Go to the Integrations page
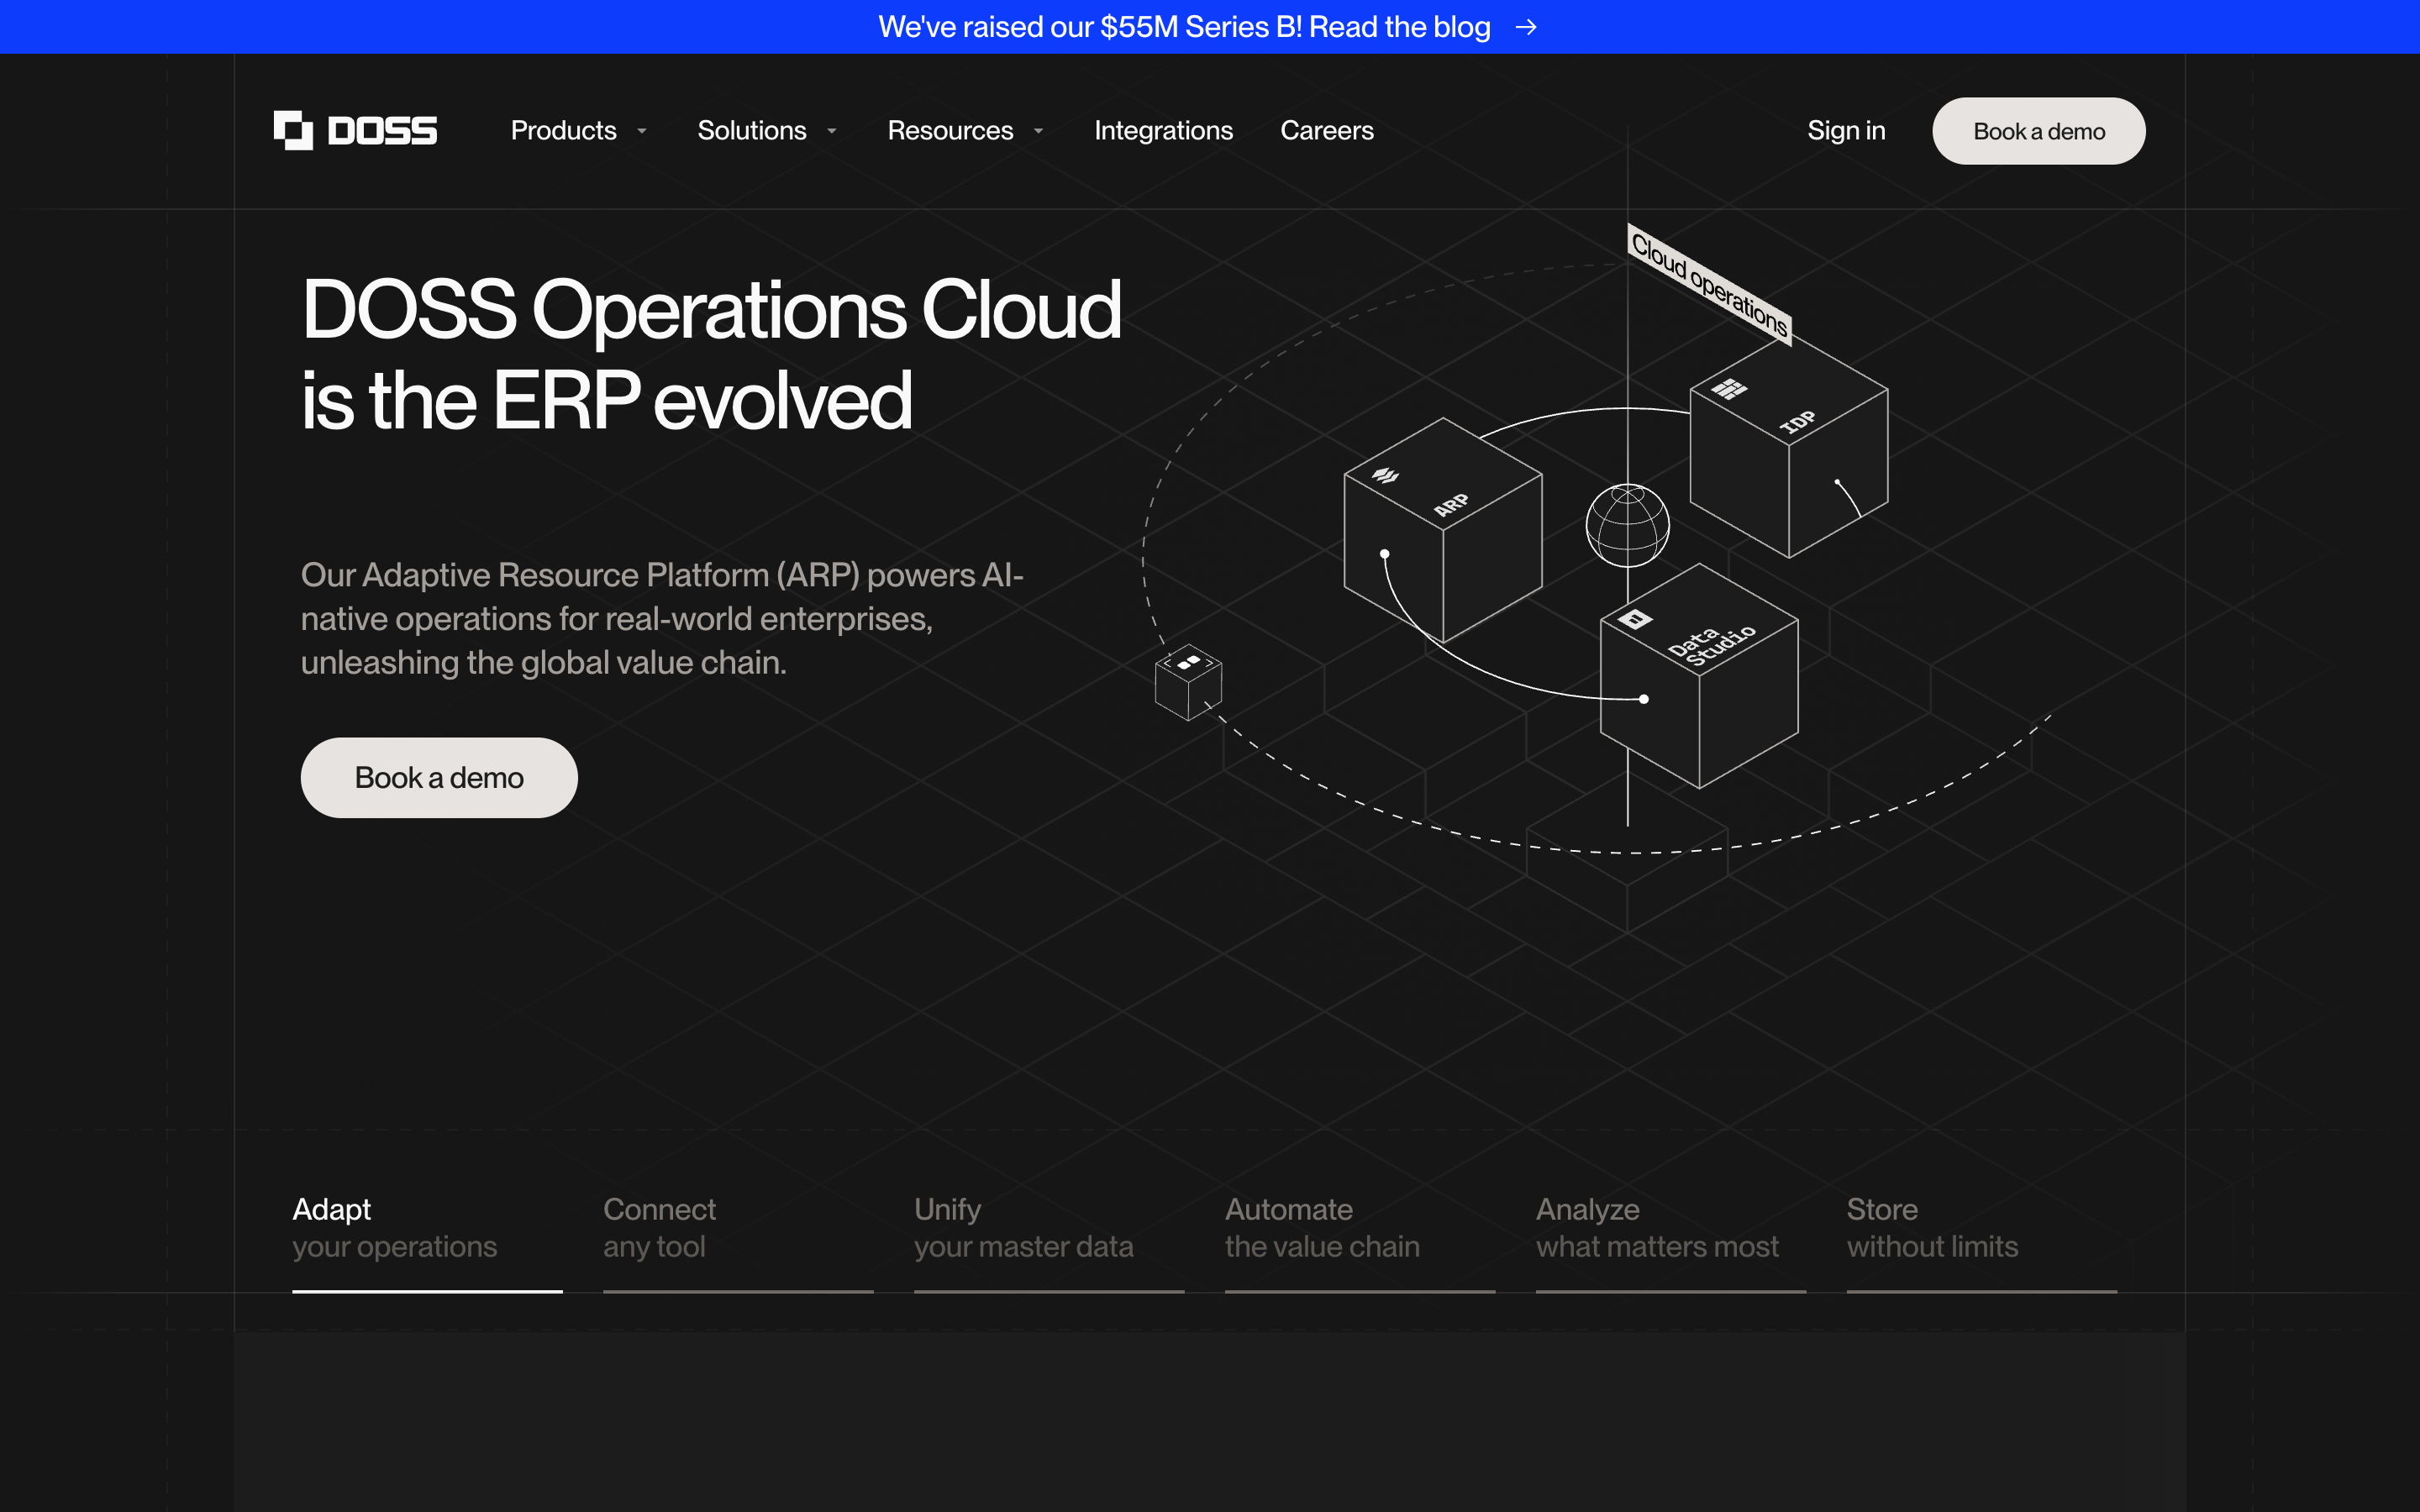 click(1163, 131)
